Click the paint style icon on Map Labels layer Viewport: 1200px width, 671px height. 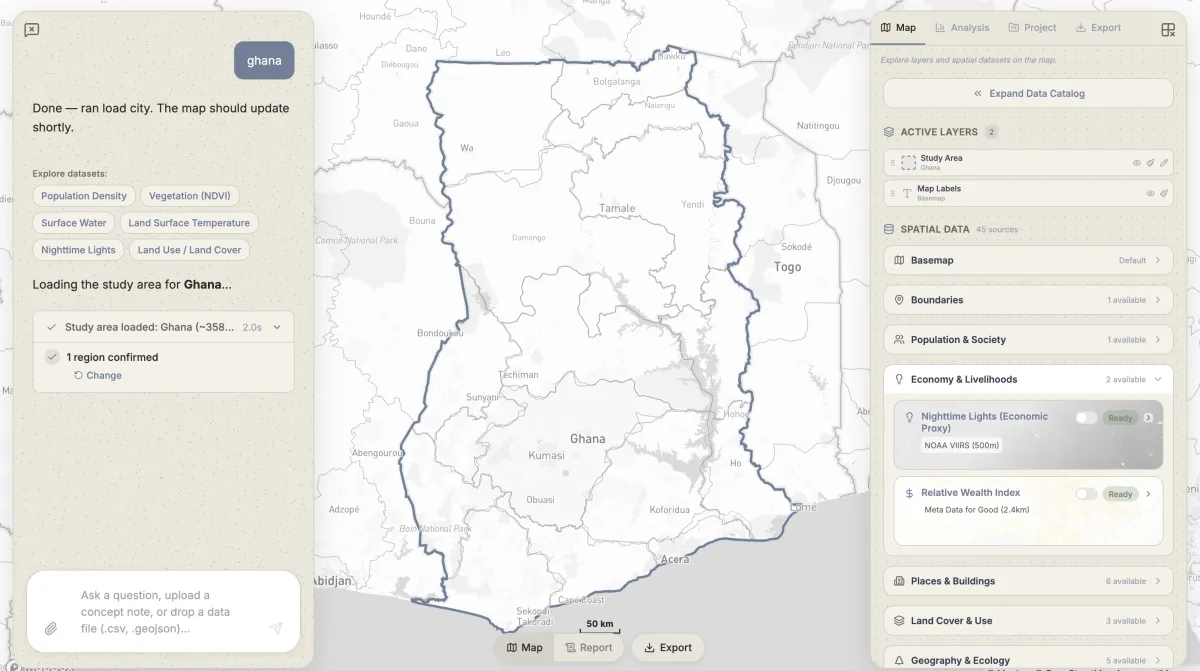tap(1164, 193)
